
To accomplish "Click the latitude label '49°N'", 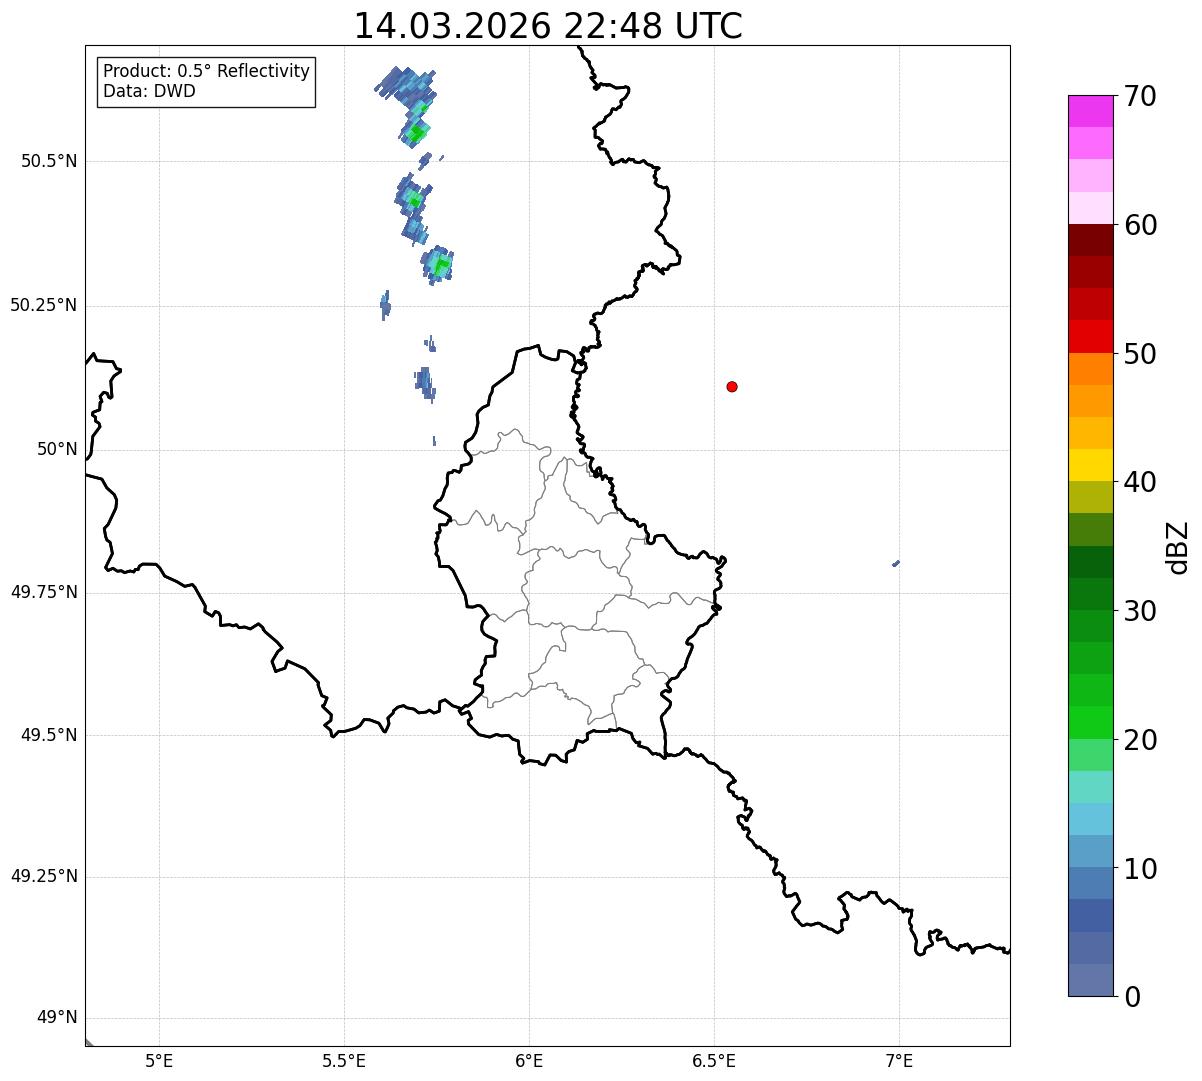I will (57, 1018).
